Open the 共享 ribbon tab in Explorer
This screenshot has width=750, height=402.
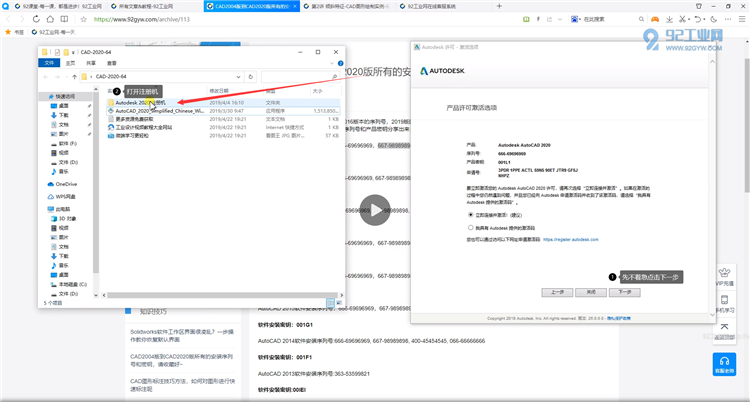point(91,63)
